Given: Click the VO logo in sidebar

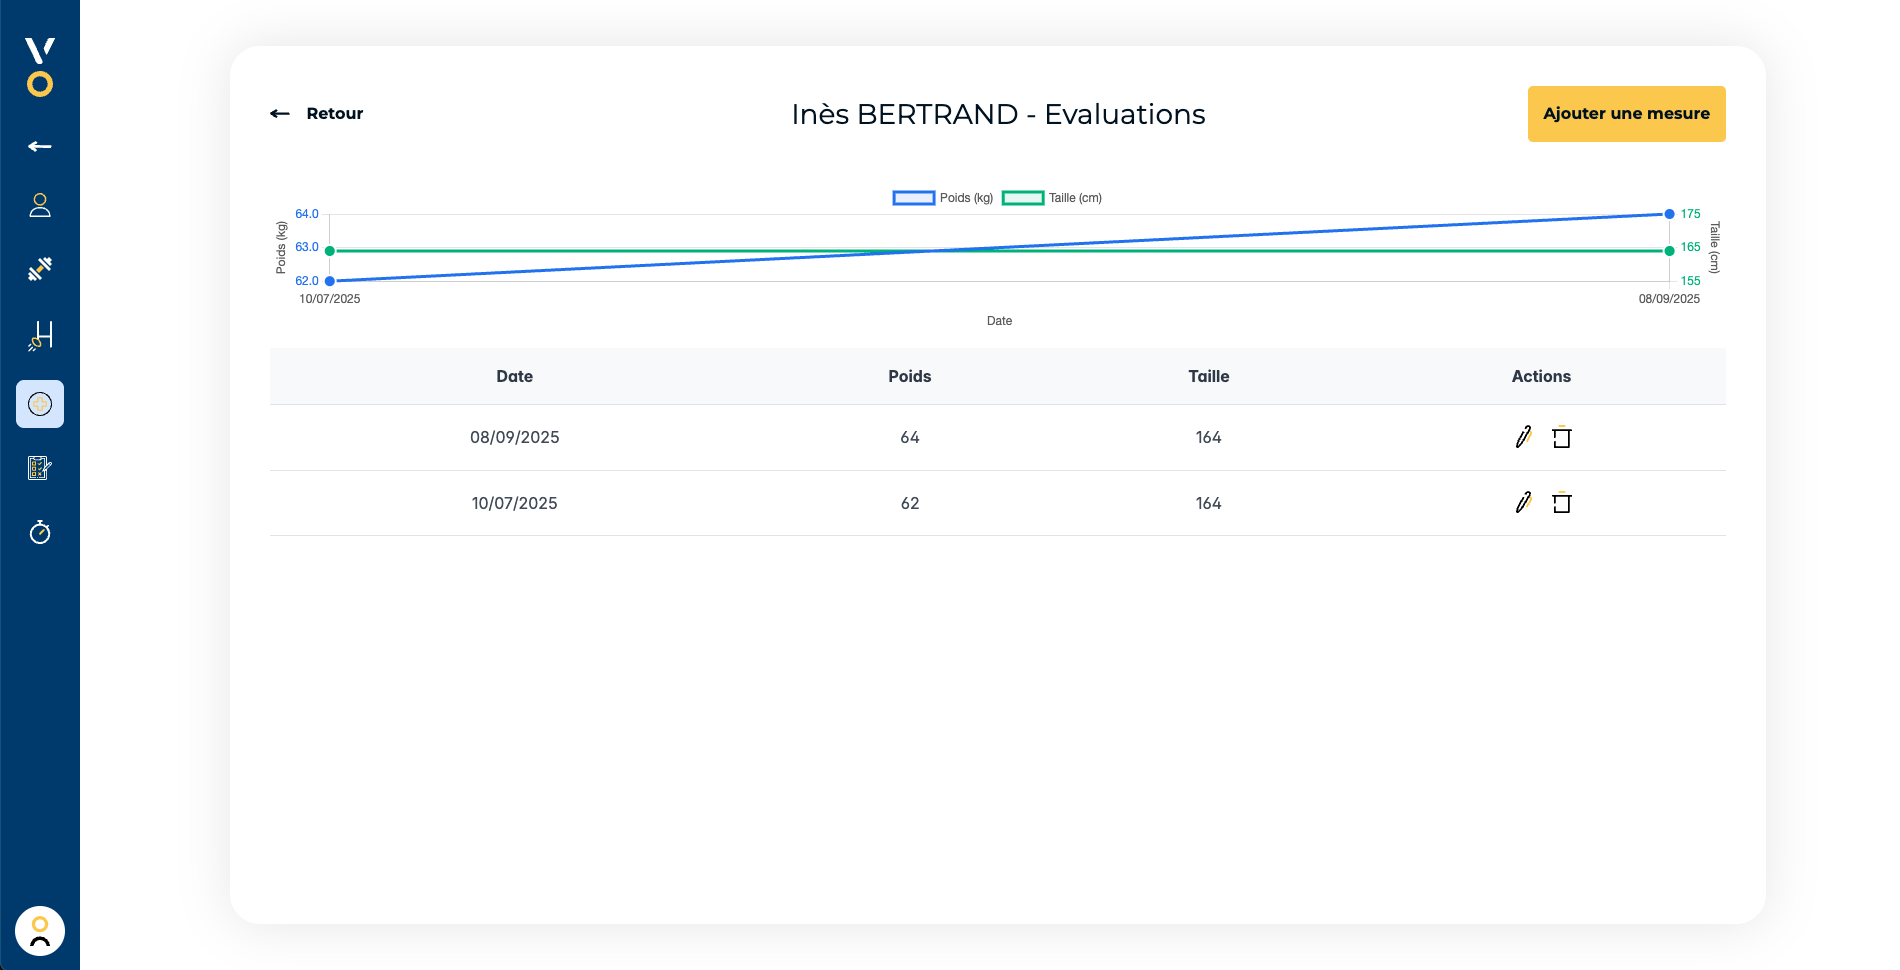Looking at the screenshot, I should click(40, 67).
